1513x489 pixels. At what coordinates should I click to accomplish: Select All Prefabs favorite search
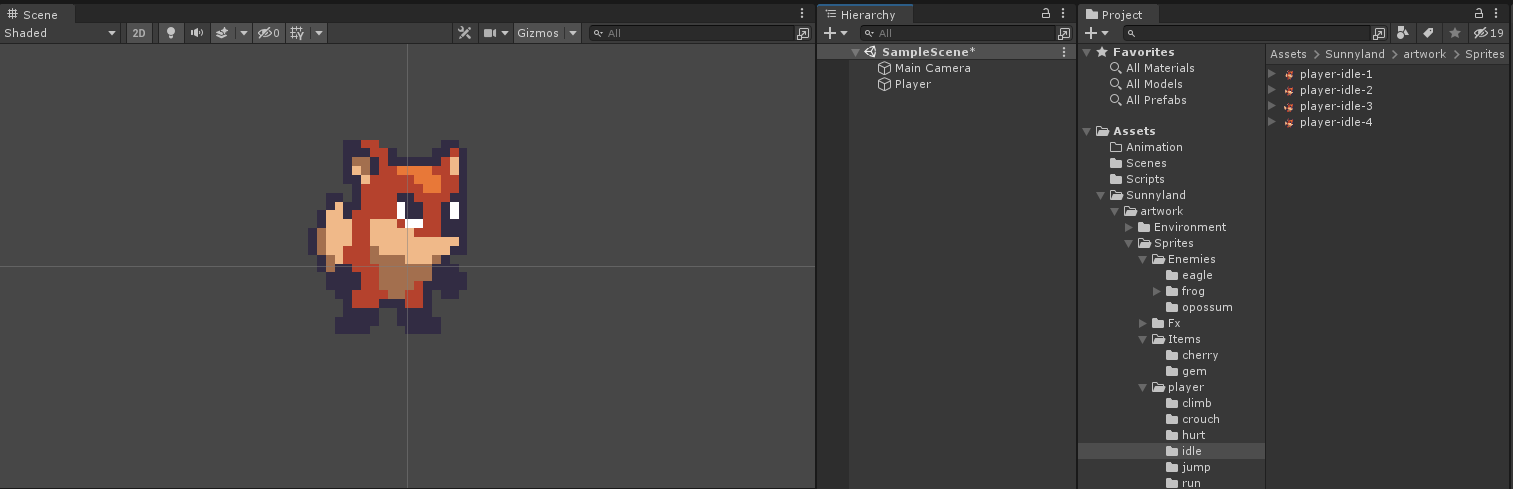(x=1148, y=100)
